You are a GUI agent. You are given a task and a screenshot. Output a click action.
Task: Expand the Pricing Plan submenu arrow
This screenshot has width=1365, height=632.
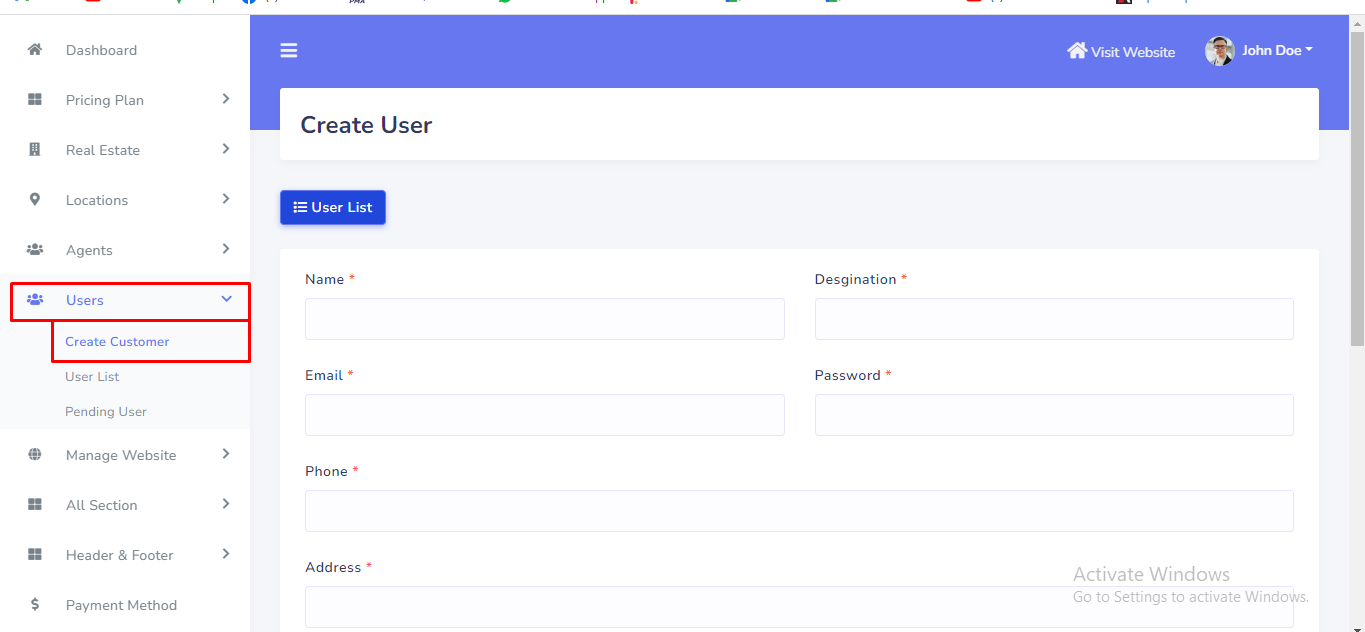[x=226, y=99]
